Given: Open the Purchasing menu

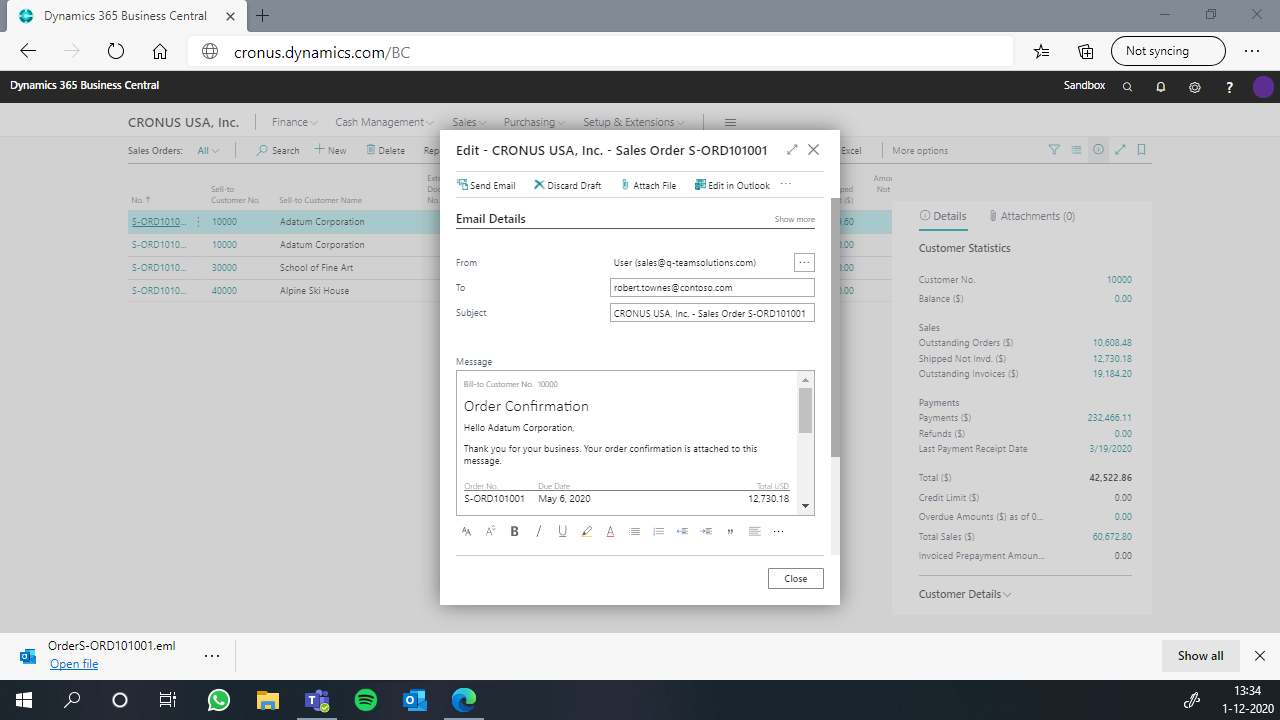Looking at the screenshot, I should coord(534,122).
